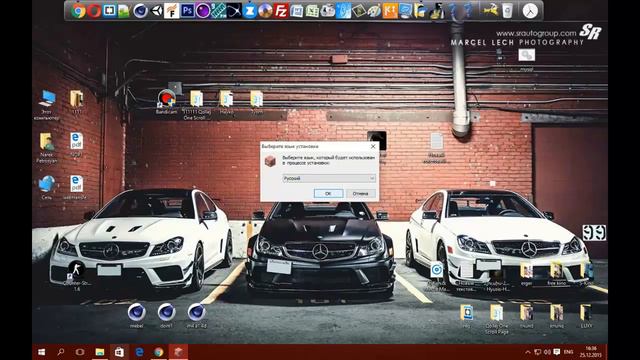Select the mebel Cinema 4D file
The height and width of the screenshot is (360, 640).
point(136,316)
